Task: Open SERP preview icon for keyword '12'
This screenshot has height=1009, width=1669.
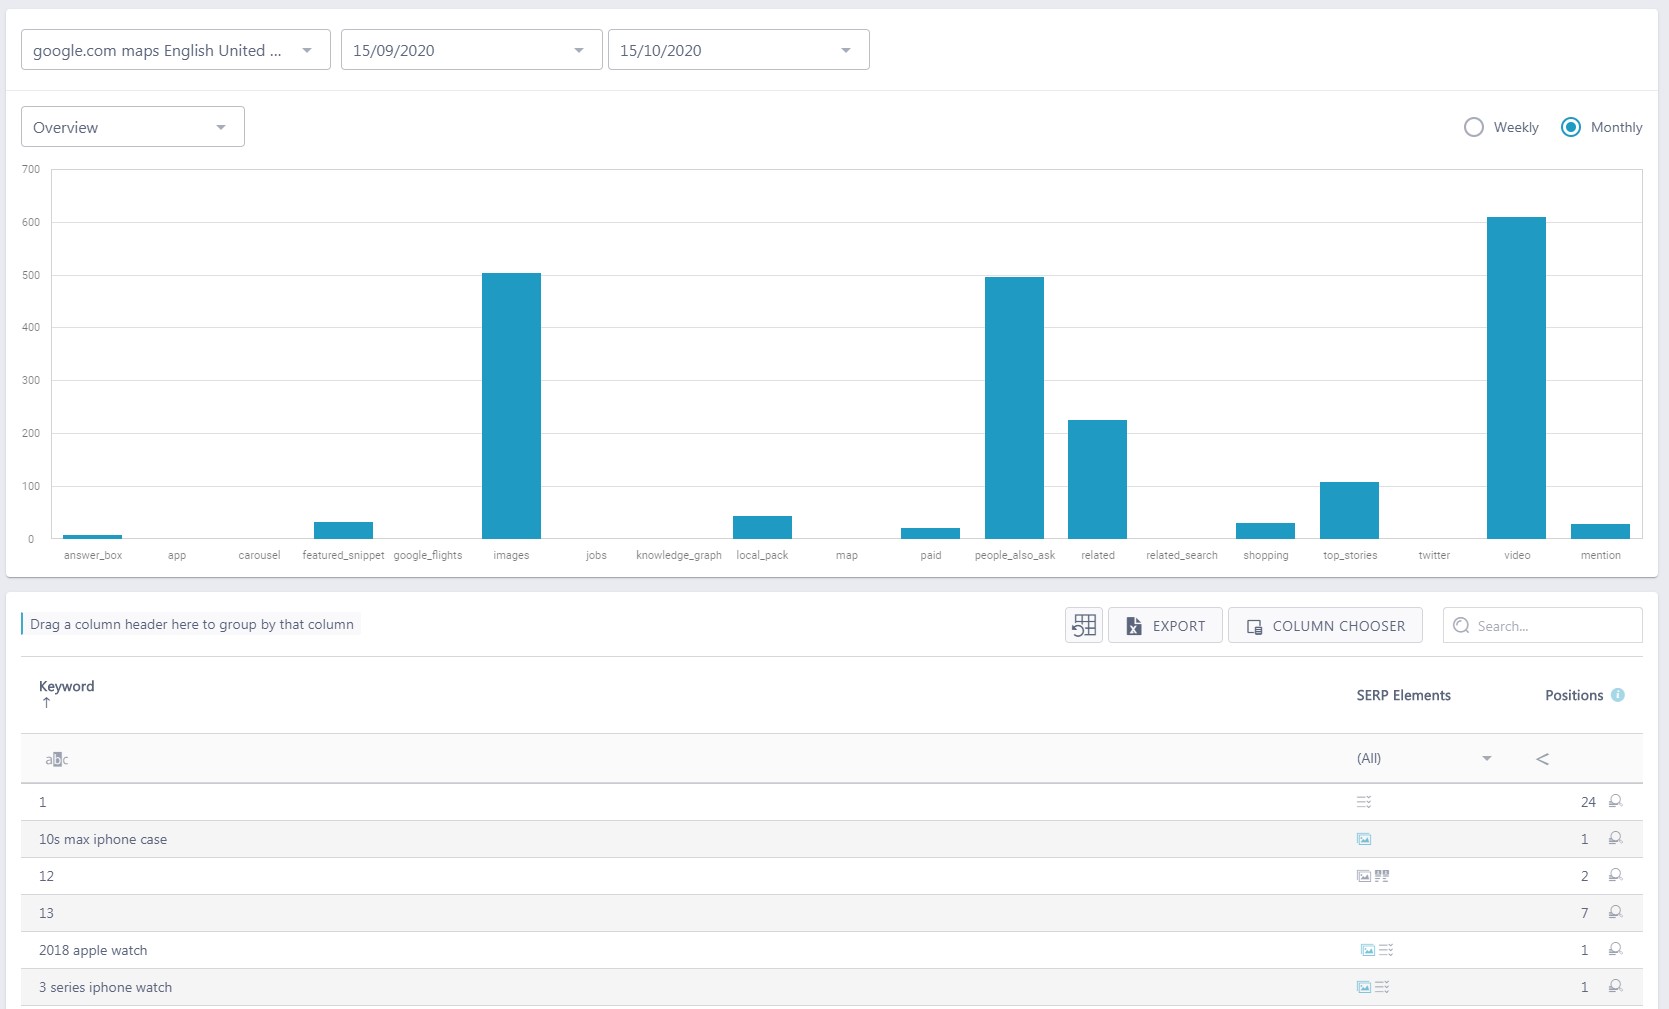Action: pyautogui.click(x=1615, y=876)
